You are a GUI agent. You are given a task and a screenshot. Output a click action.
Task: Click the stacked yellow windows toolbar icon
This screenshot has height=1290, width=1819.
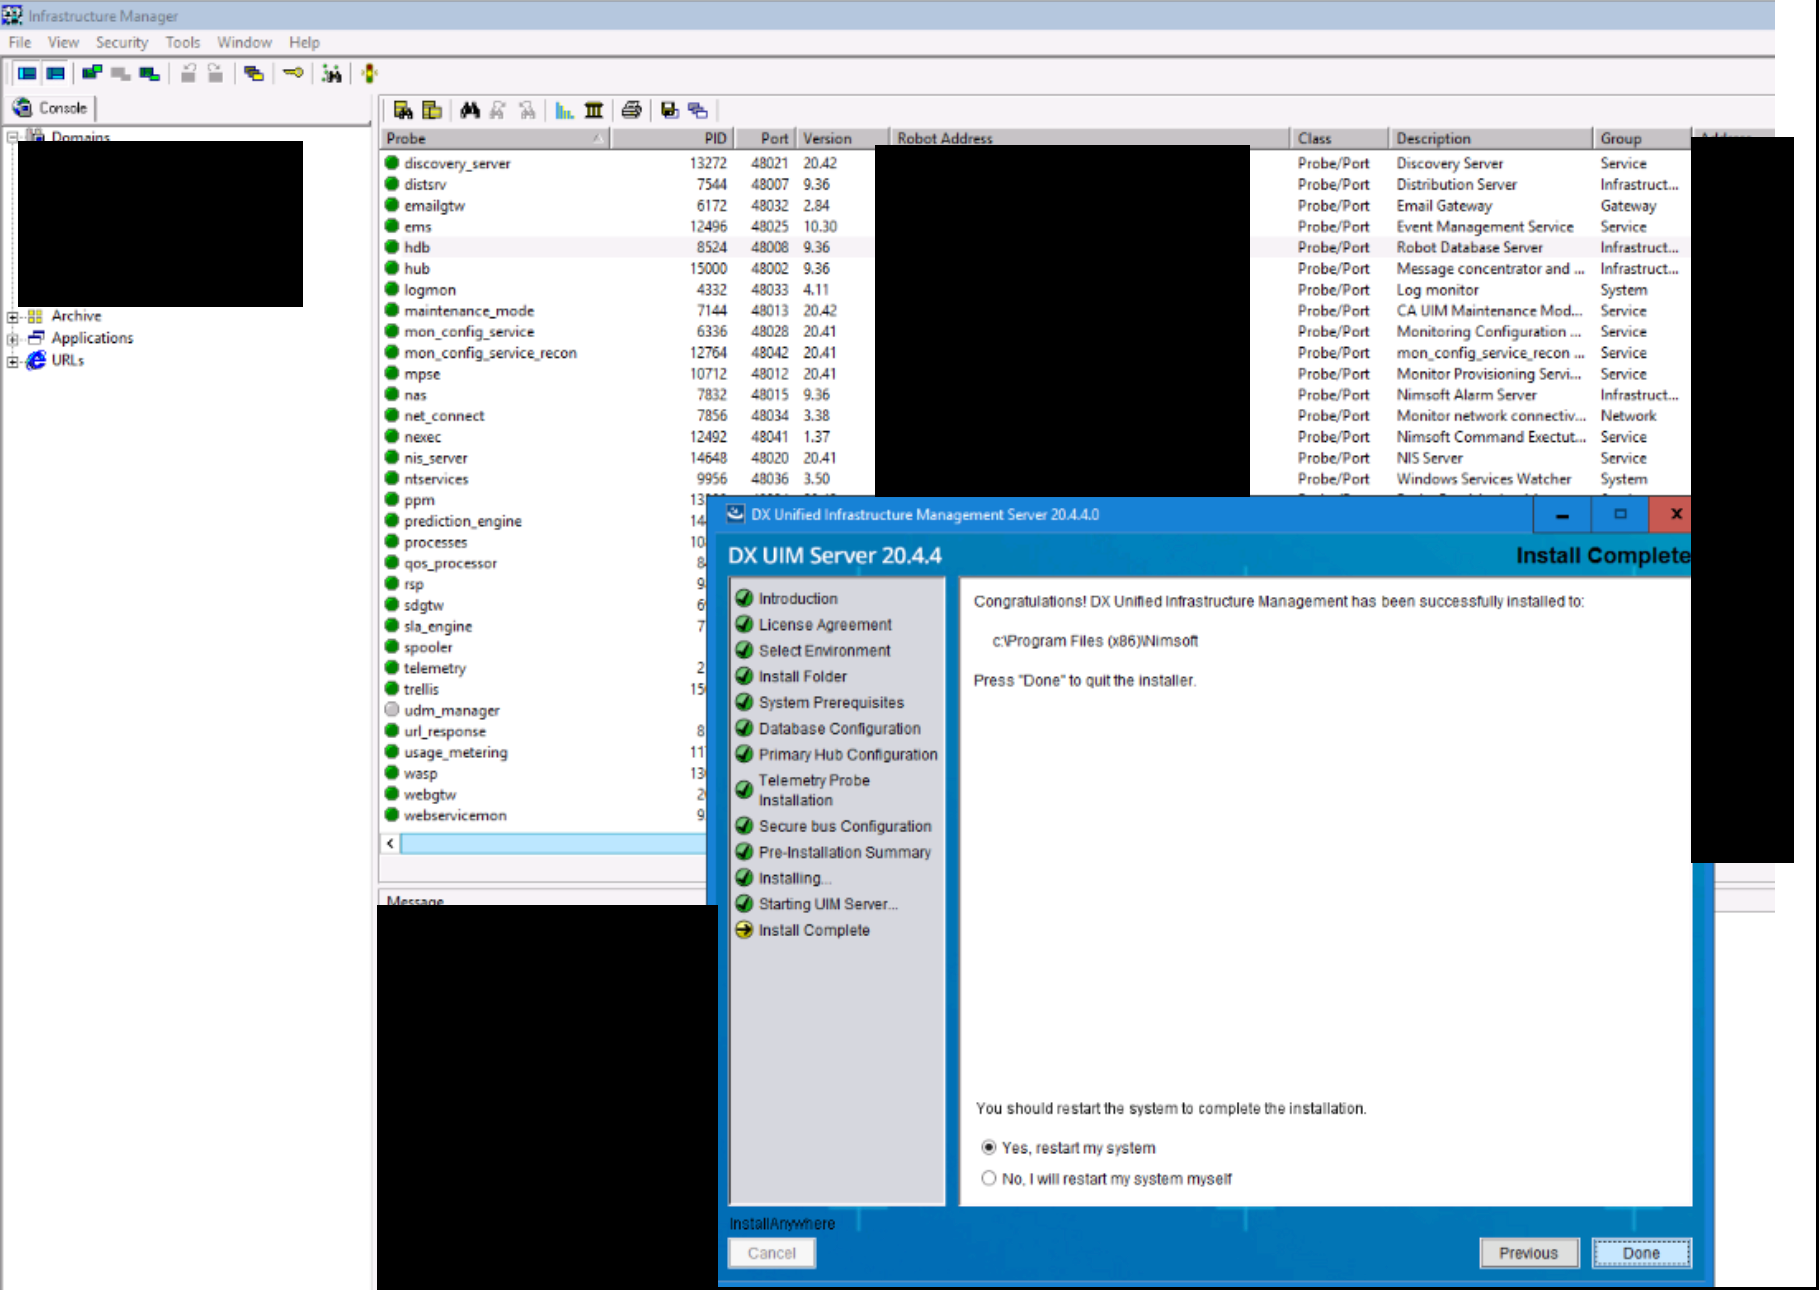[x=254, y=73]
